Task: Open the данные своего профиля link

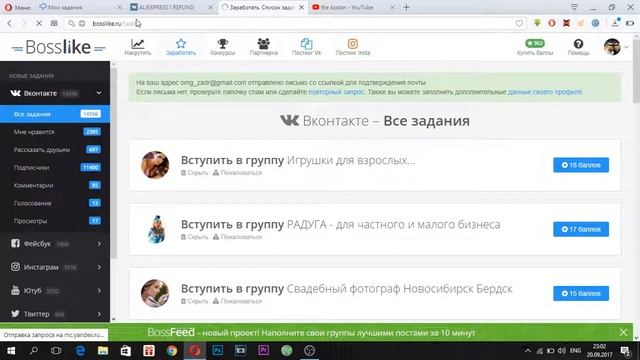Action: tap(545, 92)
